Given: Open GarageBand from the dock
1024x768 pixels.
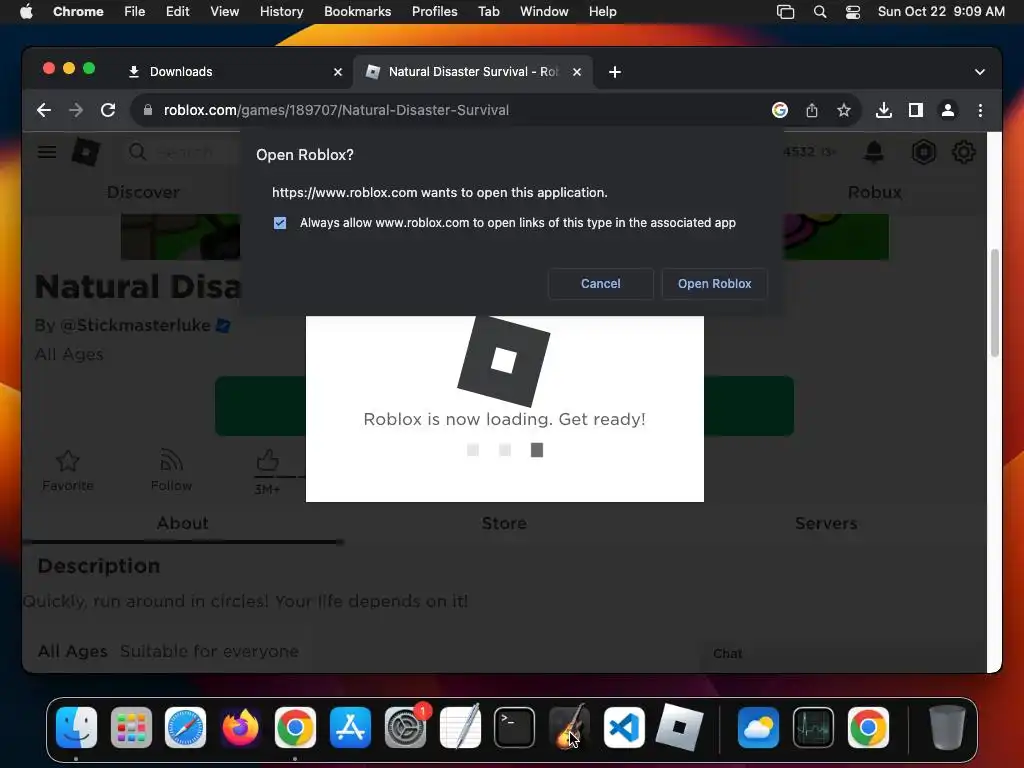Looking at the screenshot, I should pyautogui.click(x=569, y=728).
